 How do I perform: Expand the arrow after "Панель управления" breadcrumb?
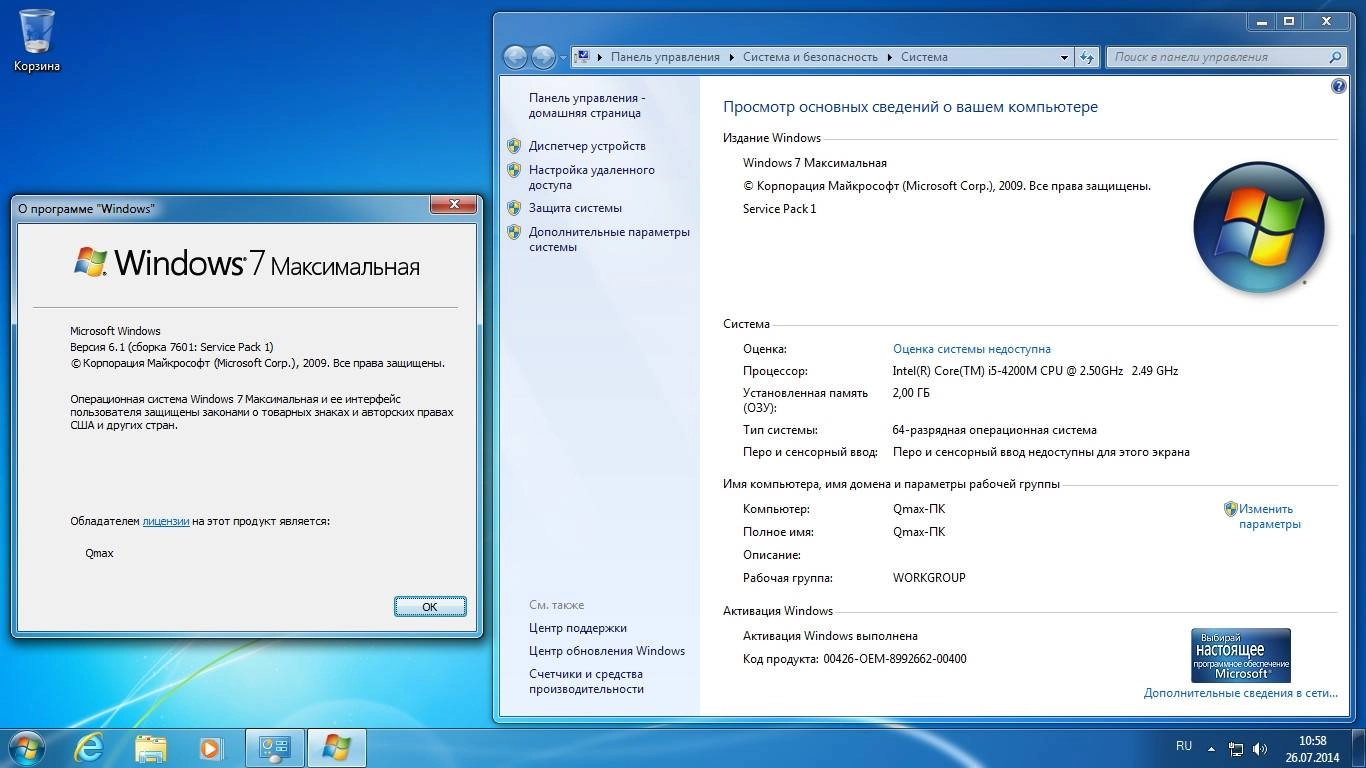pos(732,57)
